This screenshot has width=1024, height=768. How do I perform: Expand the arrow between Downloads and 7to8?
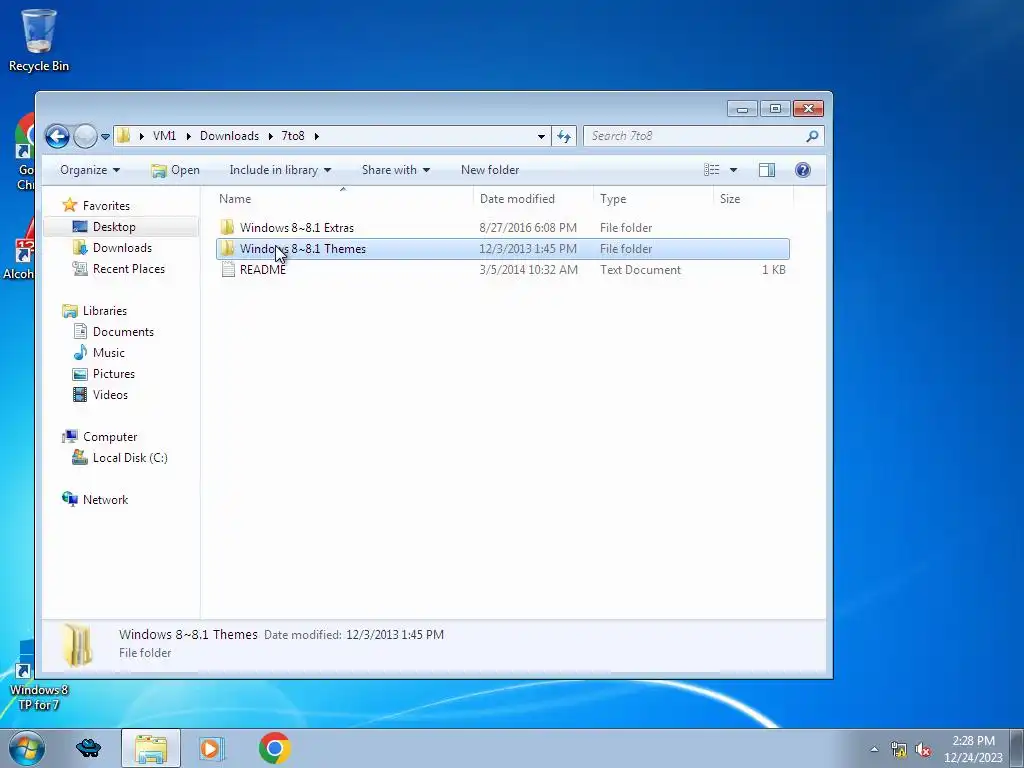click(270, 136)
